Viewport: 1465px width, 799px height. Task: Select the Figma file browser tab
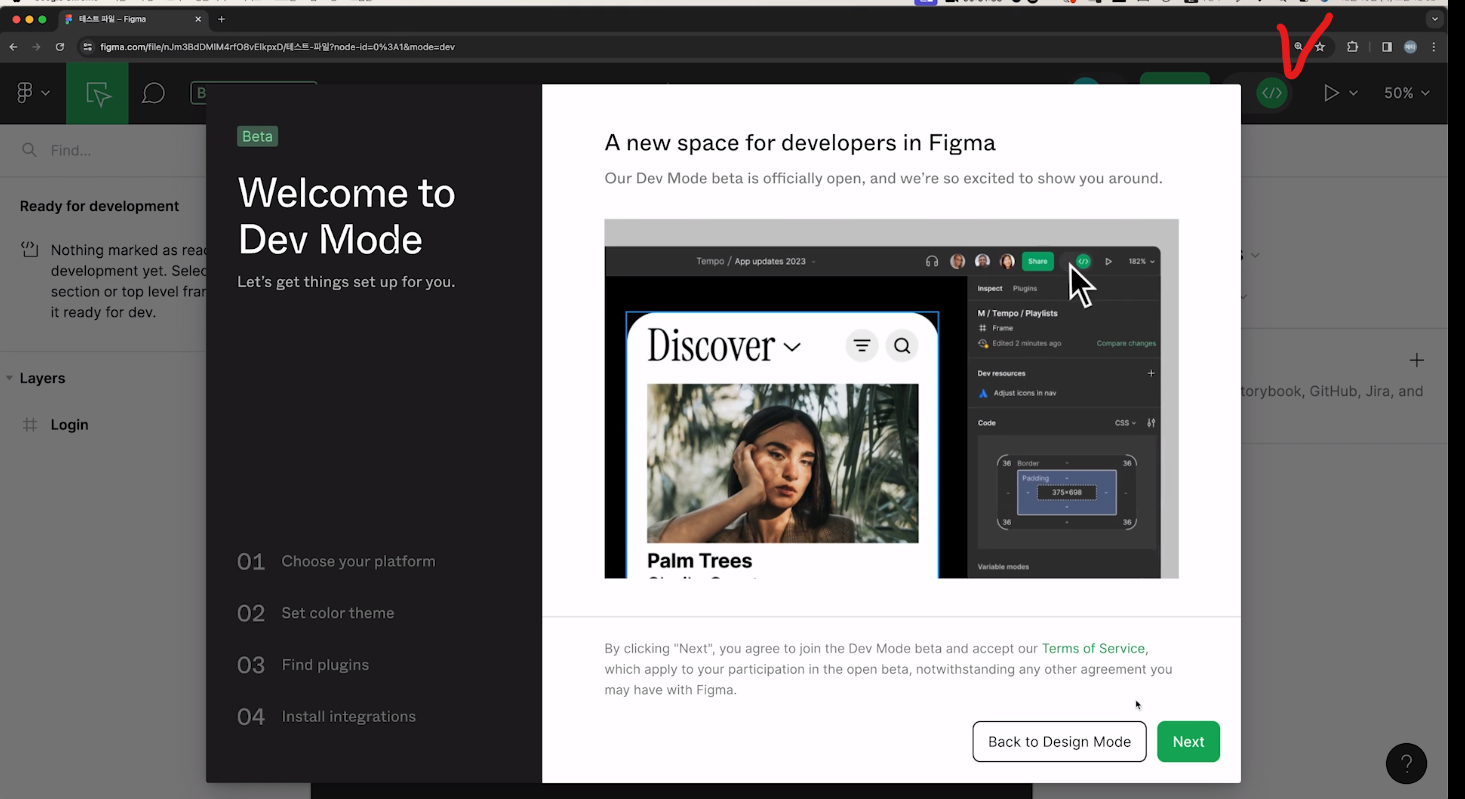[131, 19]
